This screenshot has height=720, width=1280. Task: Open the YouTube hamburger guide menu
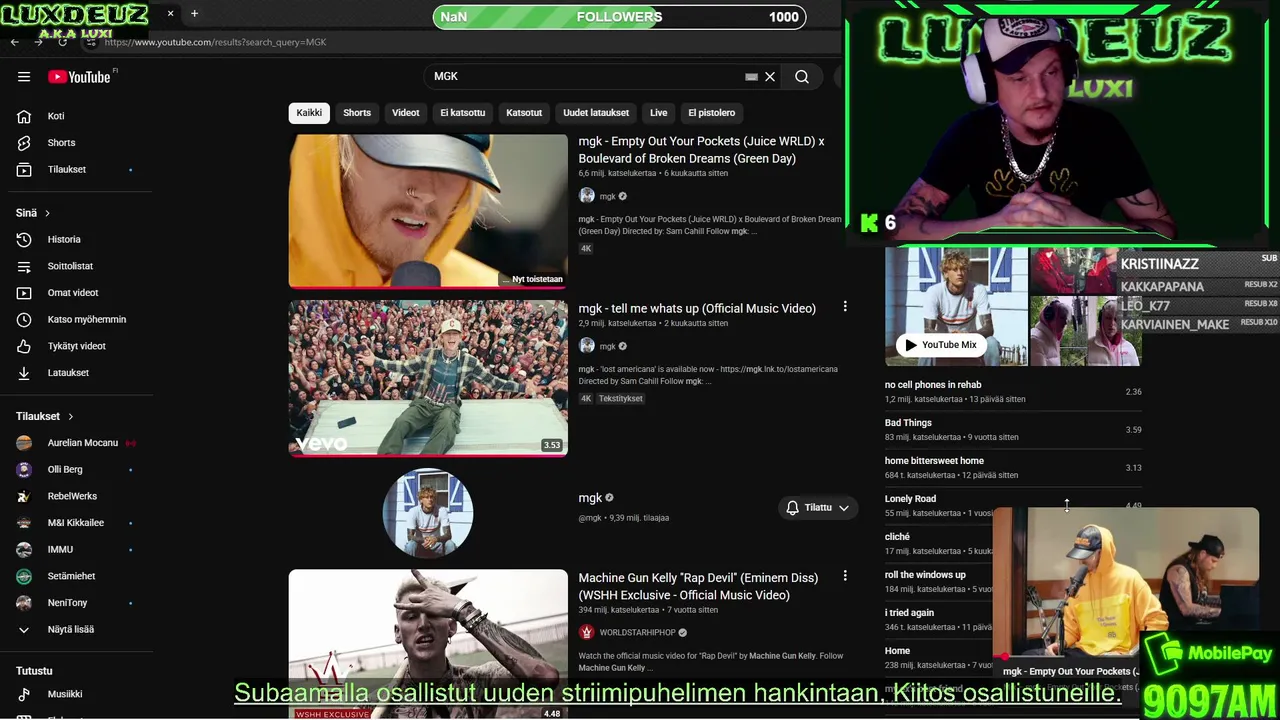24,77
